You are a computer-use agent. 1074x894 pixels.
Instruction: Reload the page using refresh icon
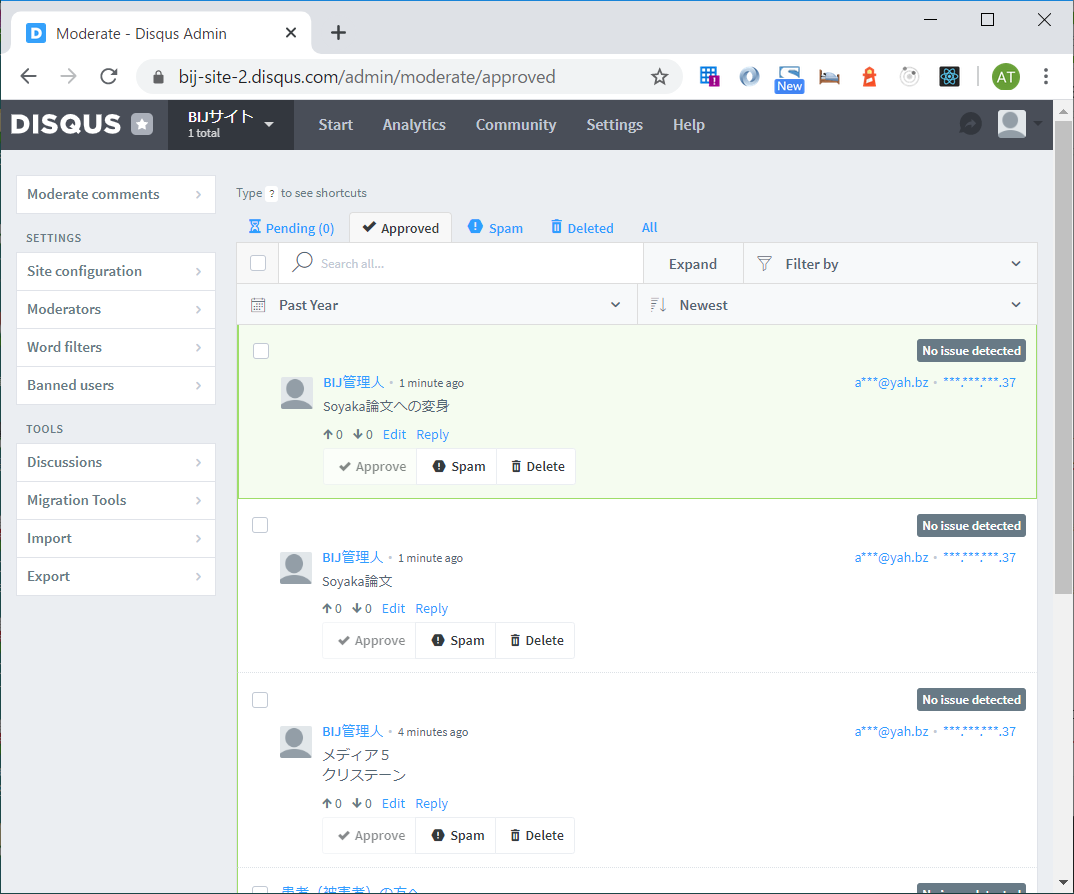pos(109,76)
